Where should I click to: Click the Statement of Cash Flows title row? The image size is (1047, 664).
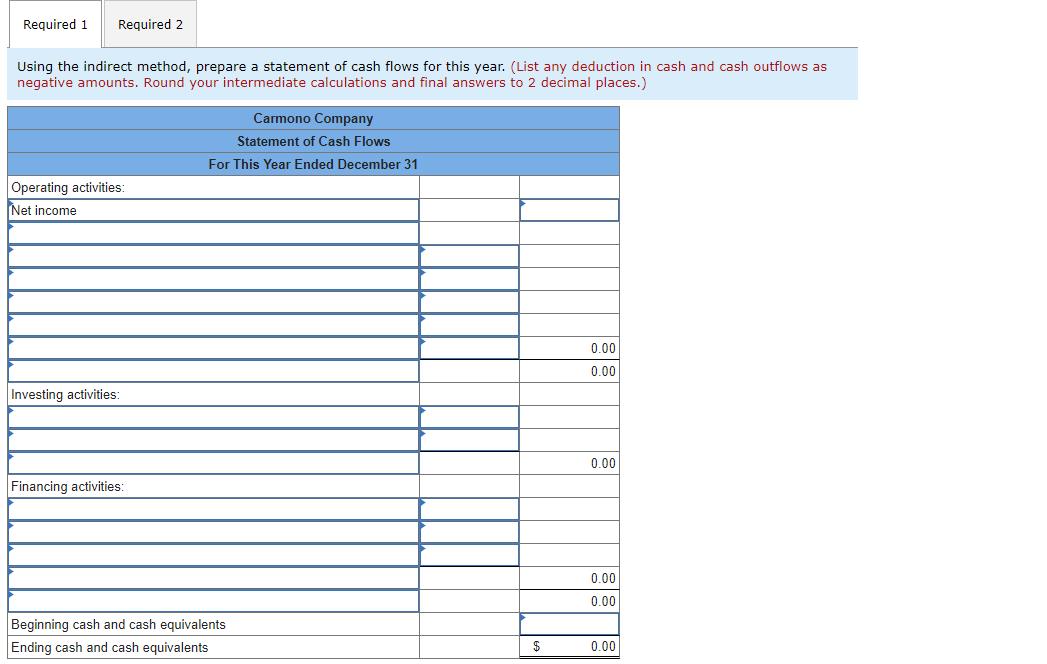point(313,141)
